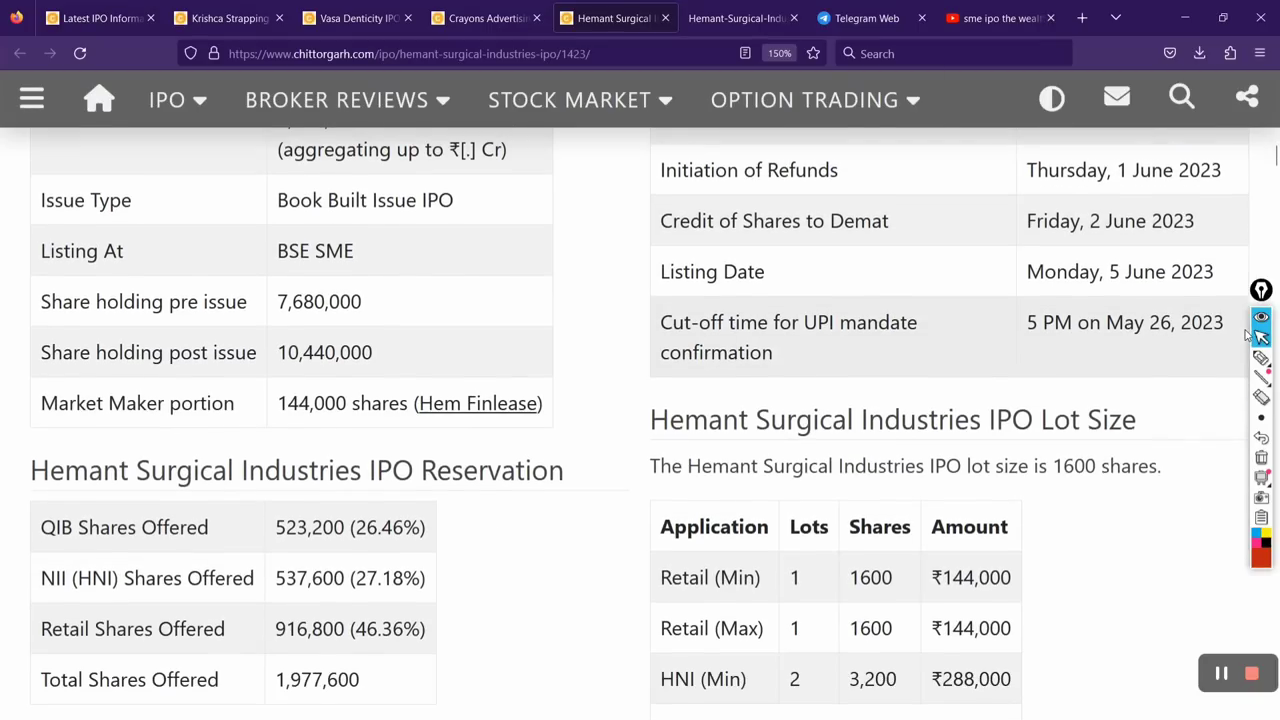This screenshot has width=1280, height=720.
Task: Open Hem Finlease market maker link
Action: point(478,403)
